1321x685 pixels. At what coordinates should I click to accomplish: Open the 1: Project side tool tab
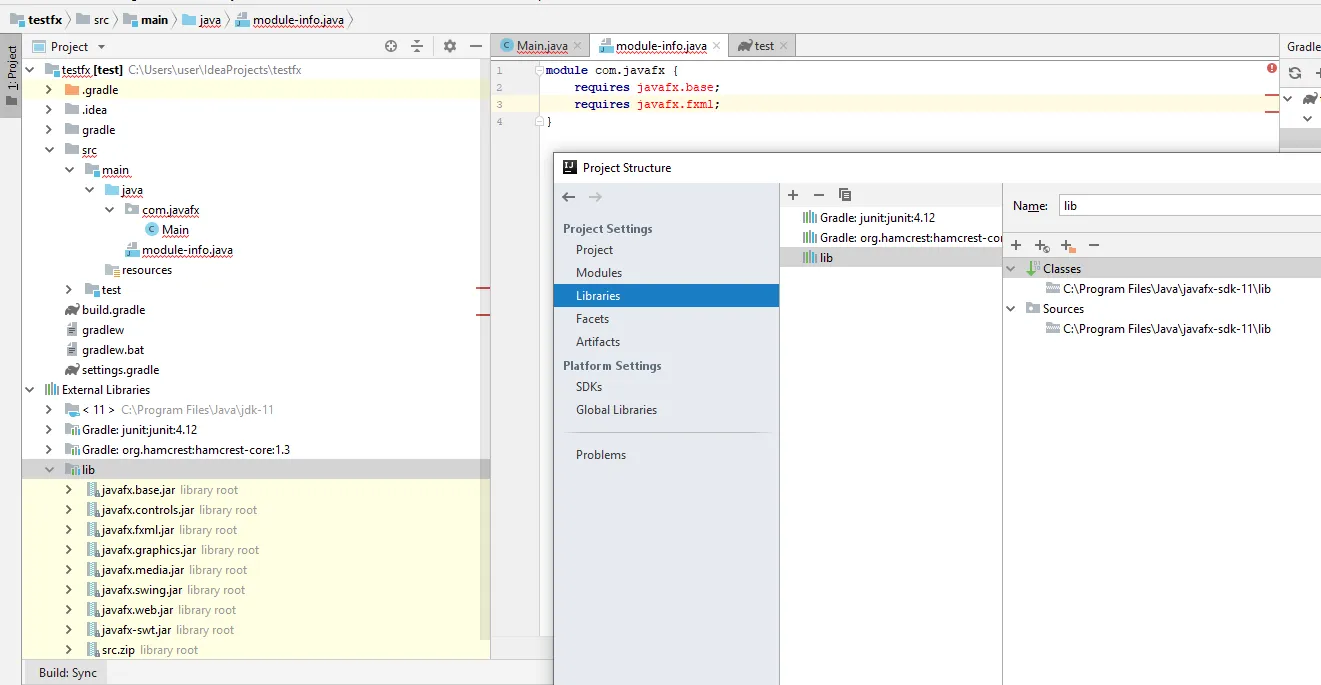[x=11, y=76]
